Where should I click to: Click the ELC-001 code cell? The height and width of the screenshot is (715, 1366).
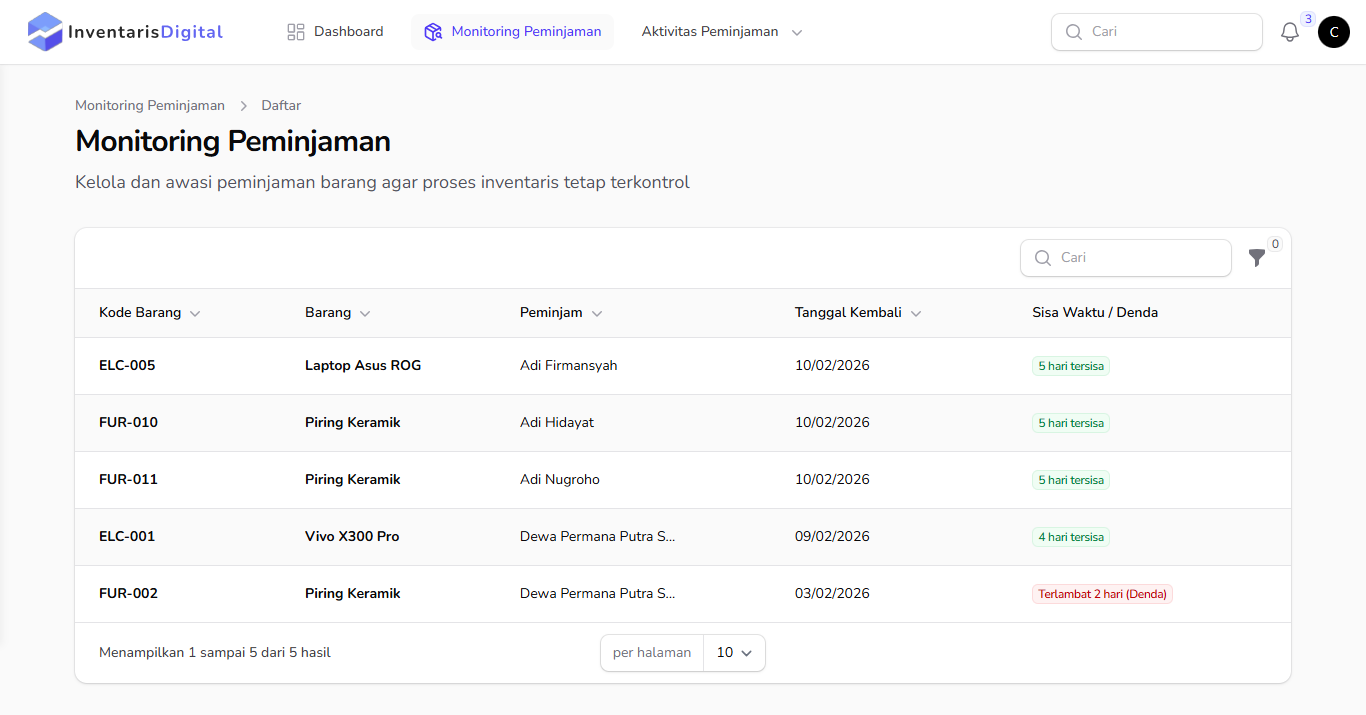(127, 537)
